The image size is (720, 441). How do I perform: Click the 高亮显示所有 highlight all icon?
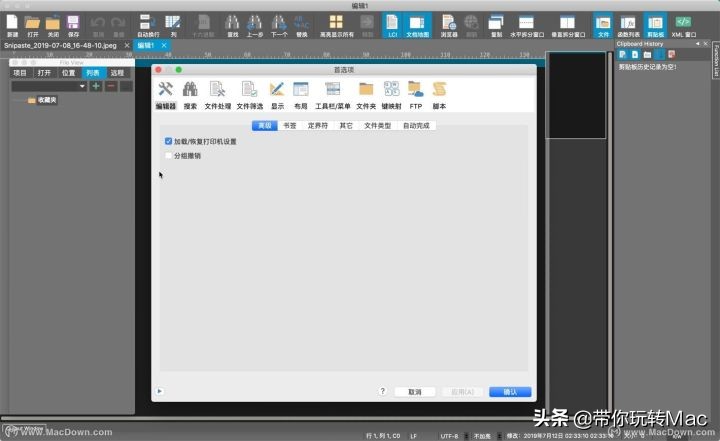click(x=337, y=25)
